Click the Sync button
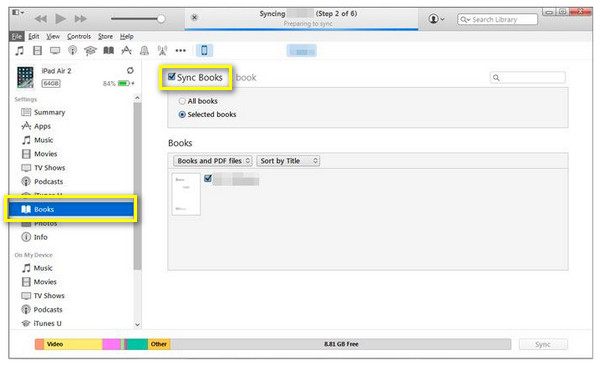The height and width of the screenshot is (366, 600). tap(543, 344)
